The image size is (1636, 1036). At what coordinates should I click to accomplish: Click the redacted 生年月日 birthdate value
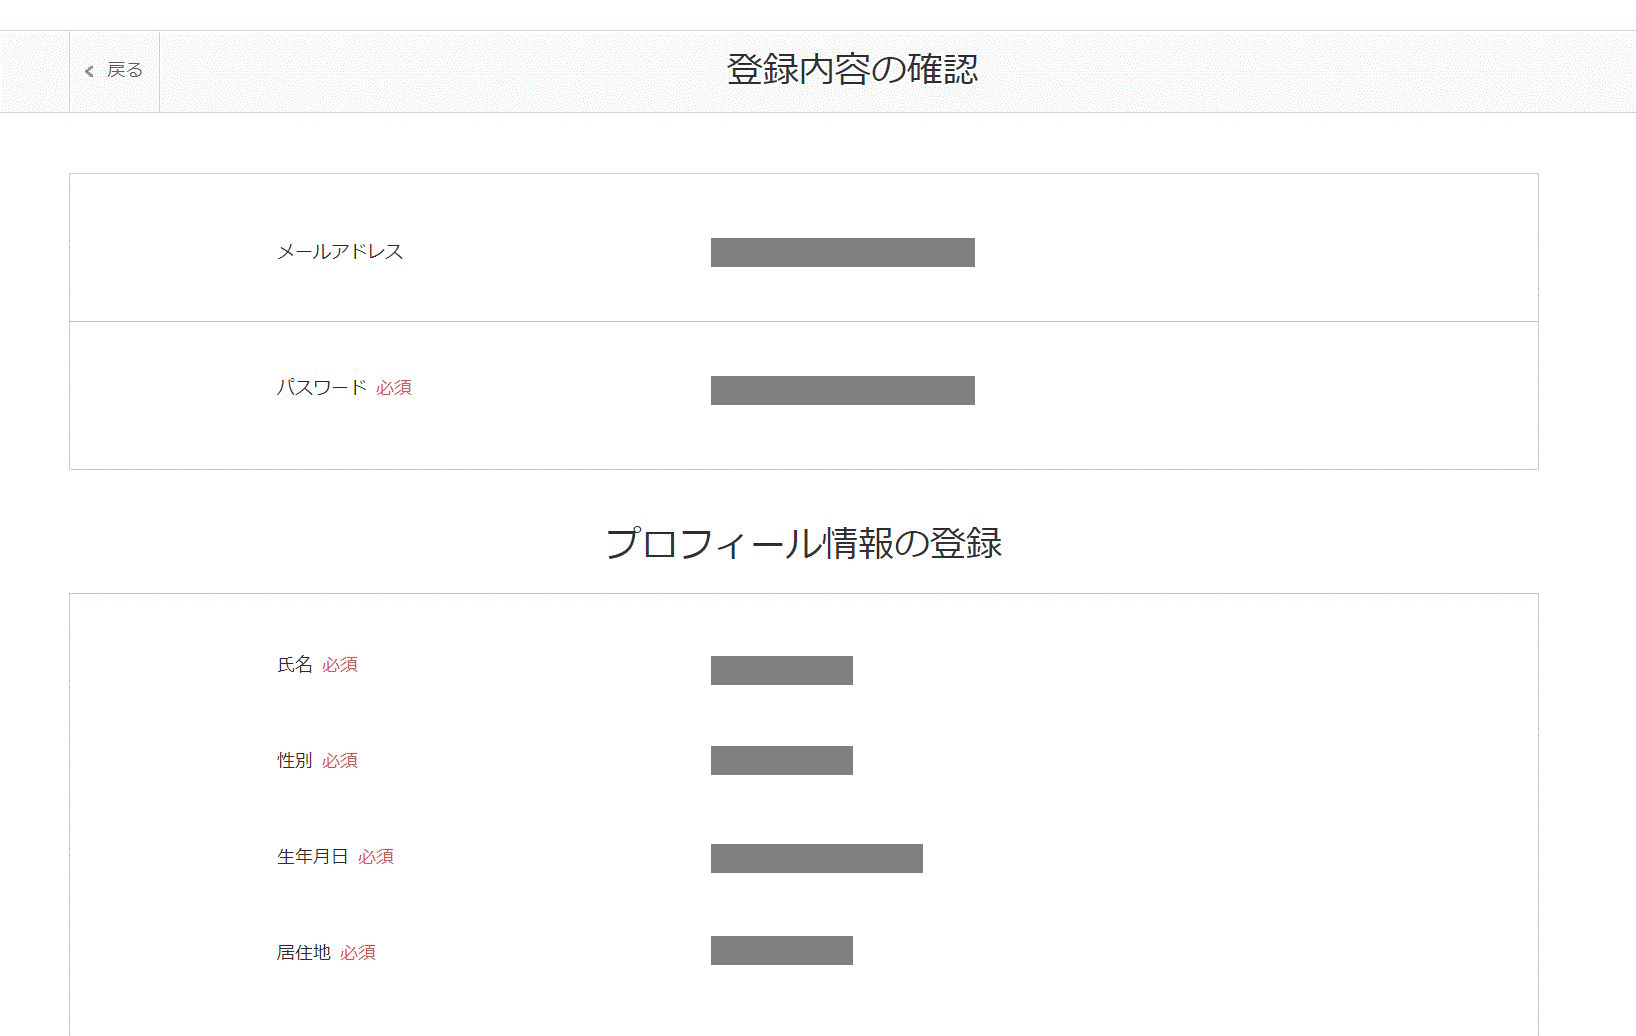(x=816, y=858)
